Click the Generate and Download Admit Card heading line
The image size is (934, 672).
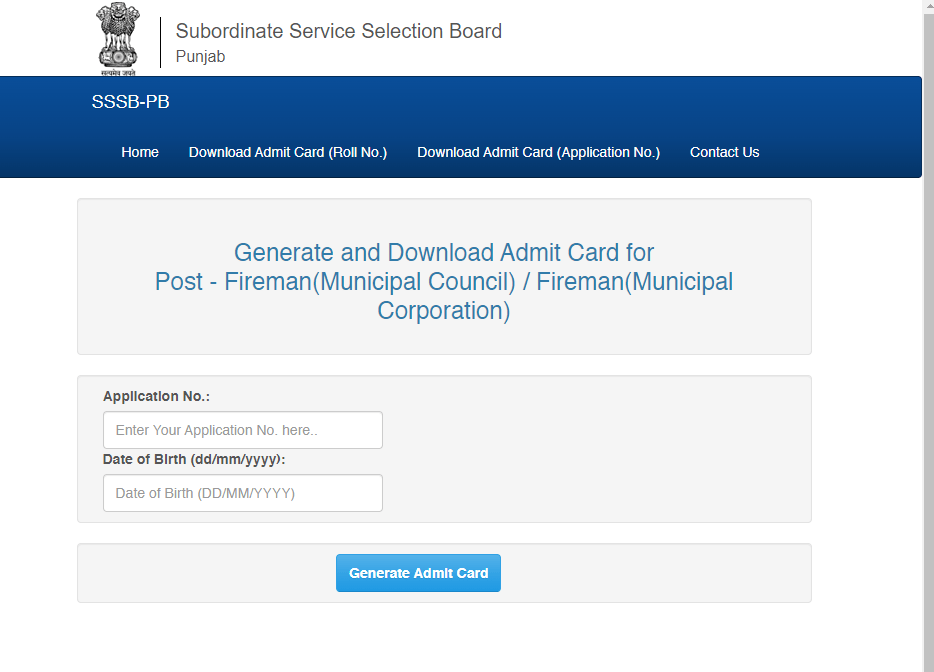point(443,252)
